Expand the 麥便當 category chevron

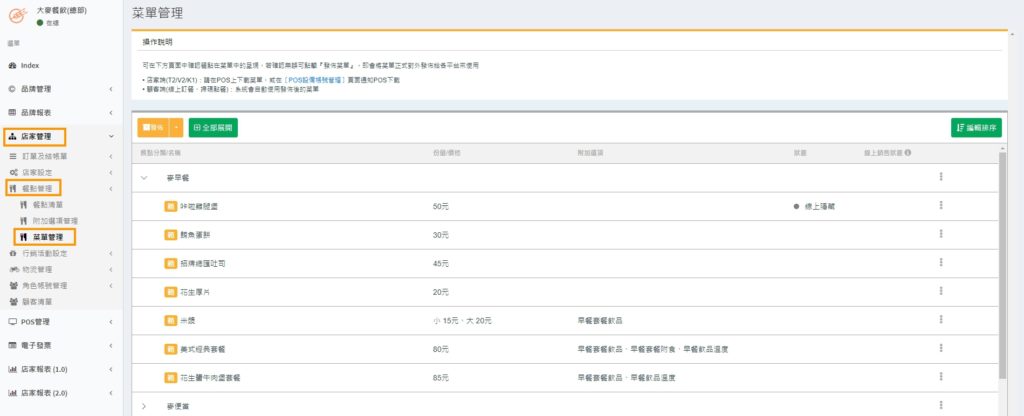point(144,406)
